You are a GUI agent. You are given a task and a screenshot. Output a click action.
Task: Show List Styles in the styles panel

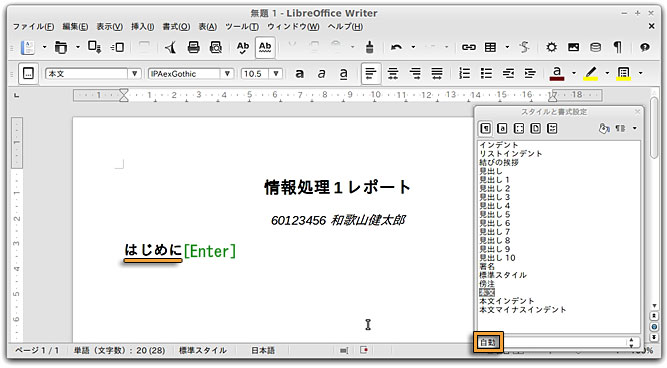(552, 128)
